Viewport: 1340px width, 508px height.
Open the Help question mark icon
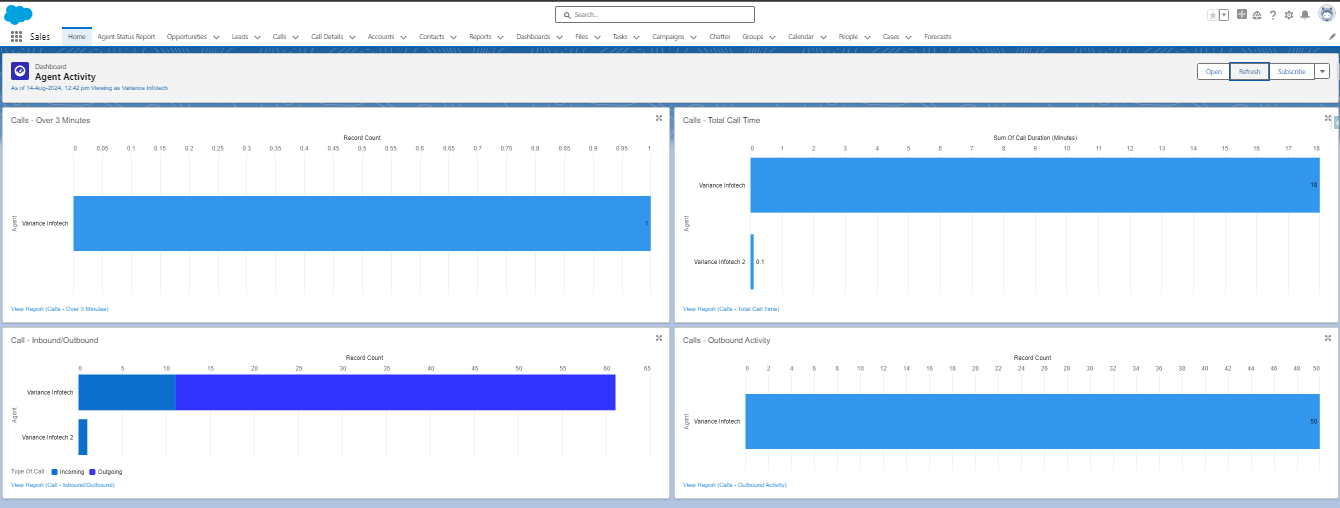[1273, 15]
